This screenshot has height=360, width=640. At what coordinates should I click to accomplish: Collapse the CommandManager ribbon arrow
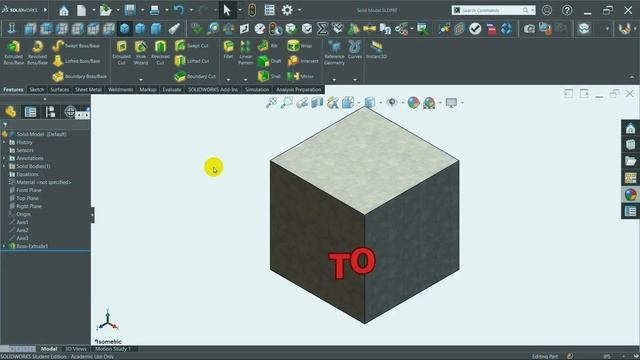632,77
